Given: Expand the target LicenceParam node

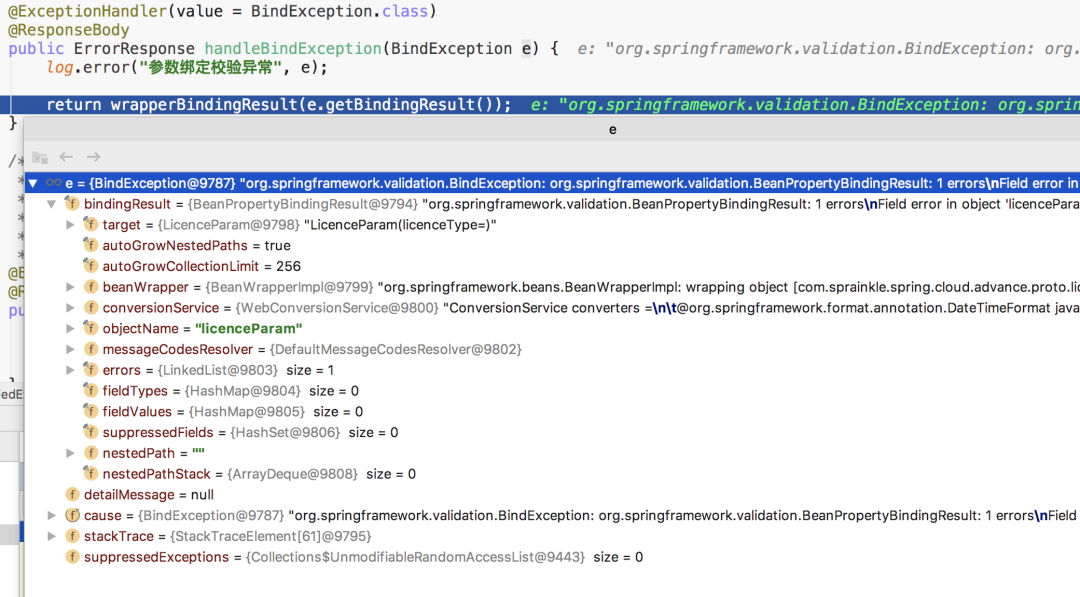Looking at the screenshot, I should [x=70, y=224].
